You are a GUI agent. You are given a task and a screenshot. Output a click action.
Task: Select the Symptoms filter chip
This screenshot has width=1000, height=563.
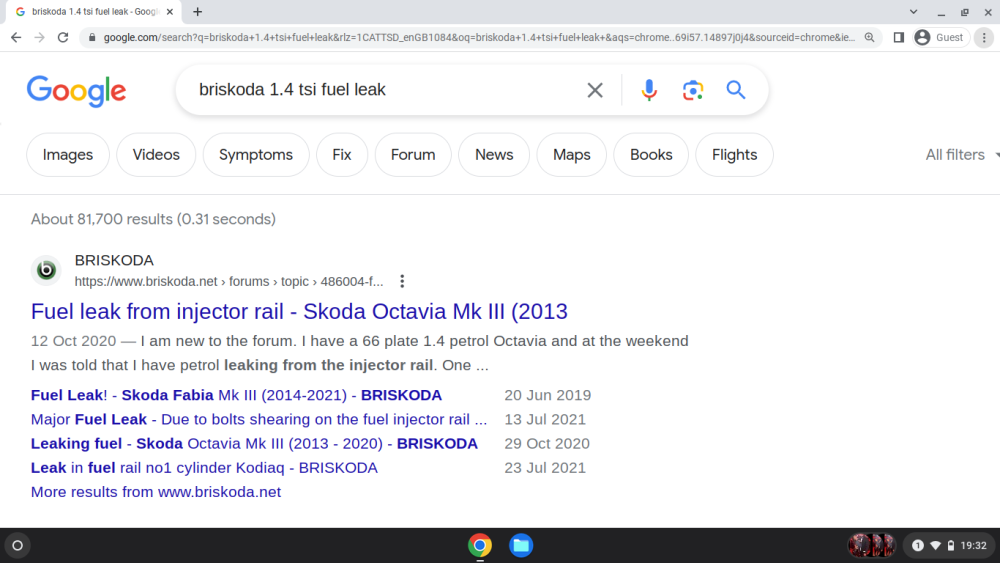[x=256, y=155]
